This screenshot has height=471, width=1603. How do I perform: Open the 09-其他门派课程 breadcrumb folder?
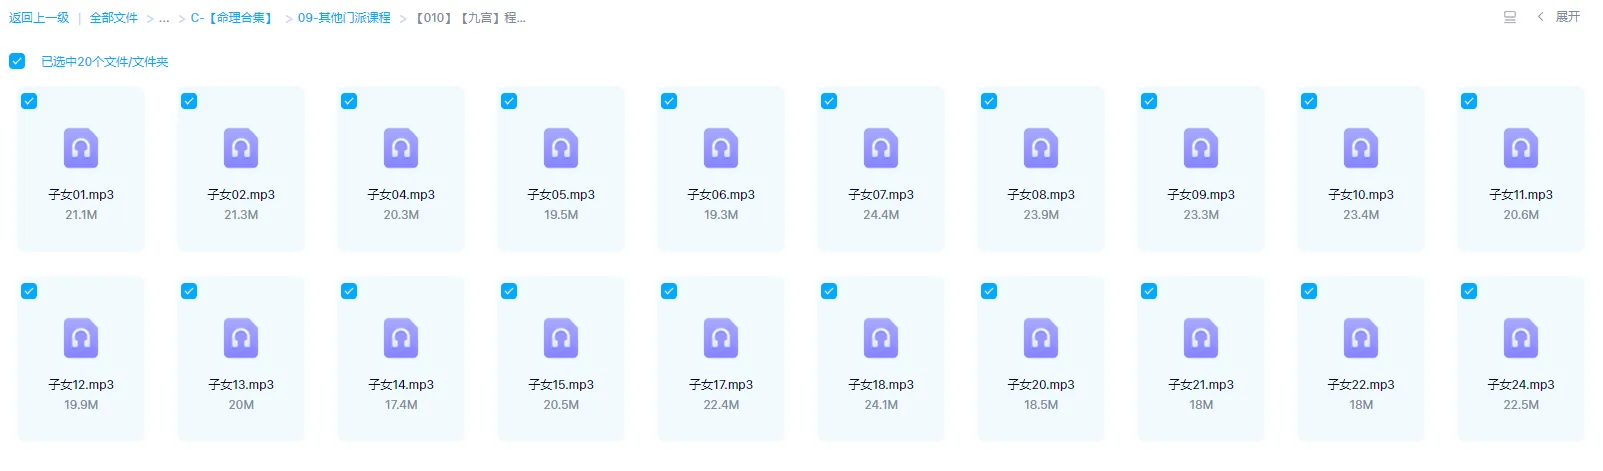tap(344, 18)
